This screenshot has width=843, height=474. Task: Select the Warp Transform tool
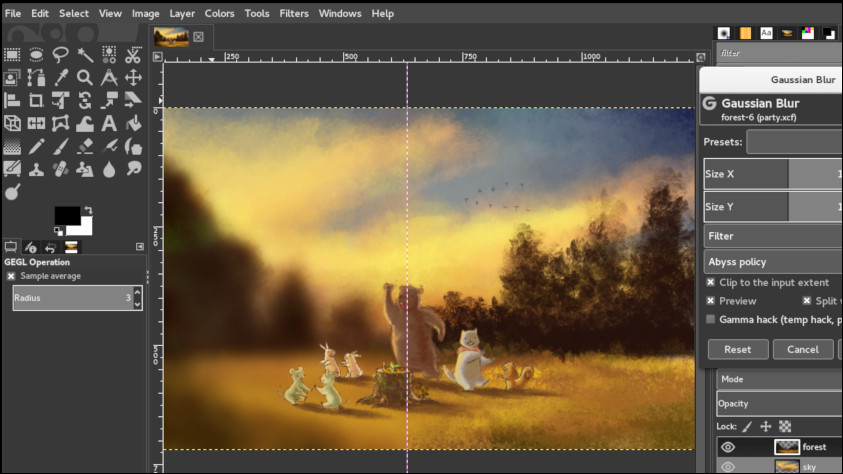tap(84, 124)
